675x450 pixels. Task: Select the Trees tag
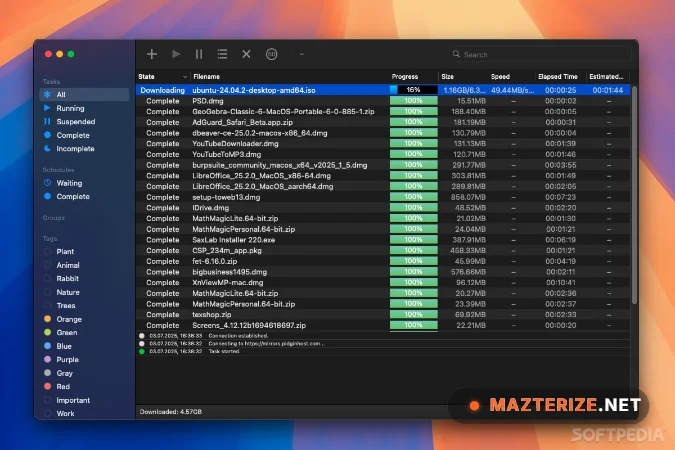(84, 306)
